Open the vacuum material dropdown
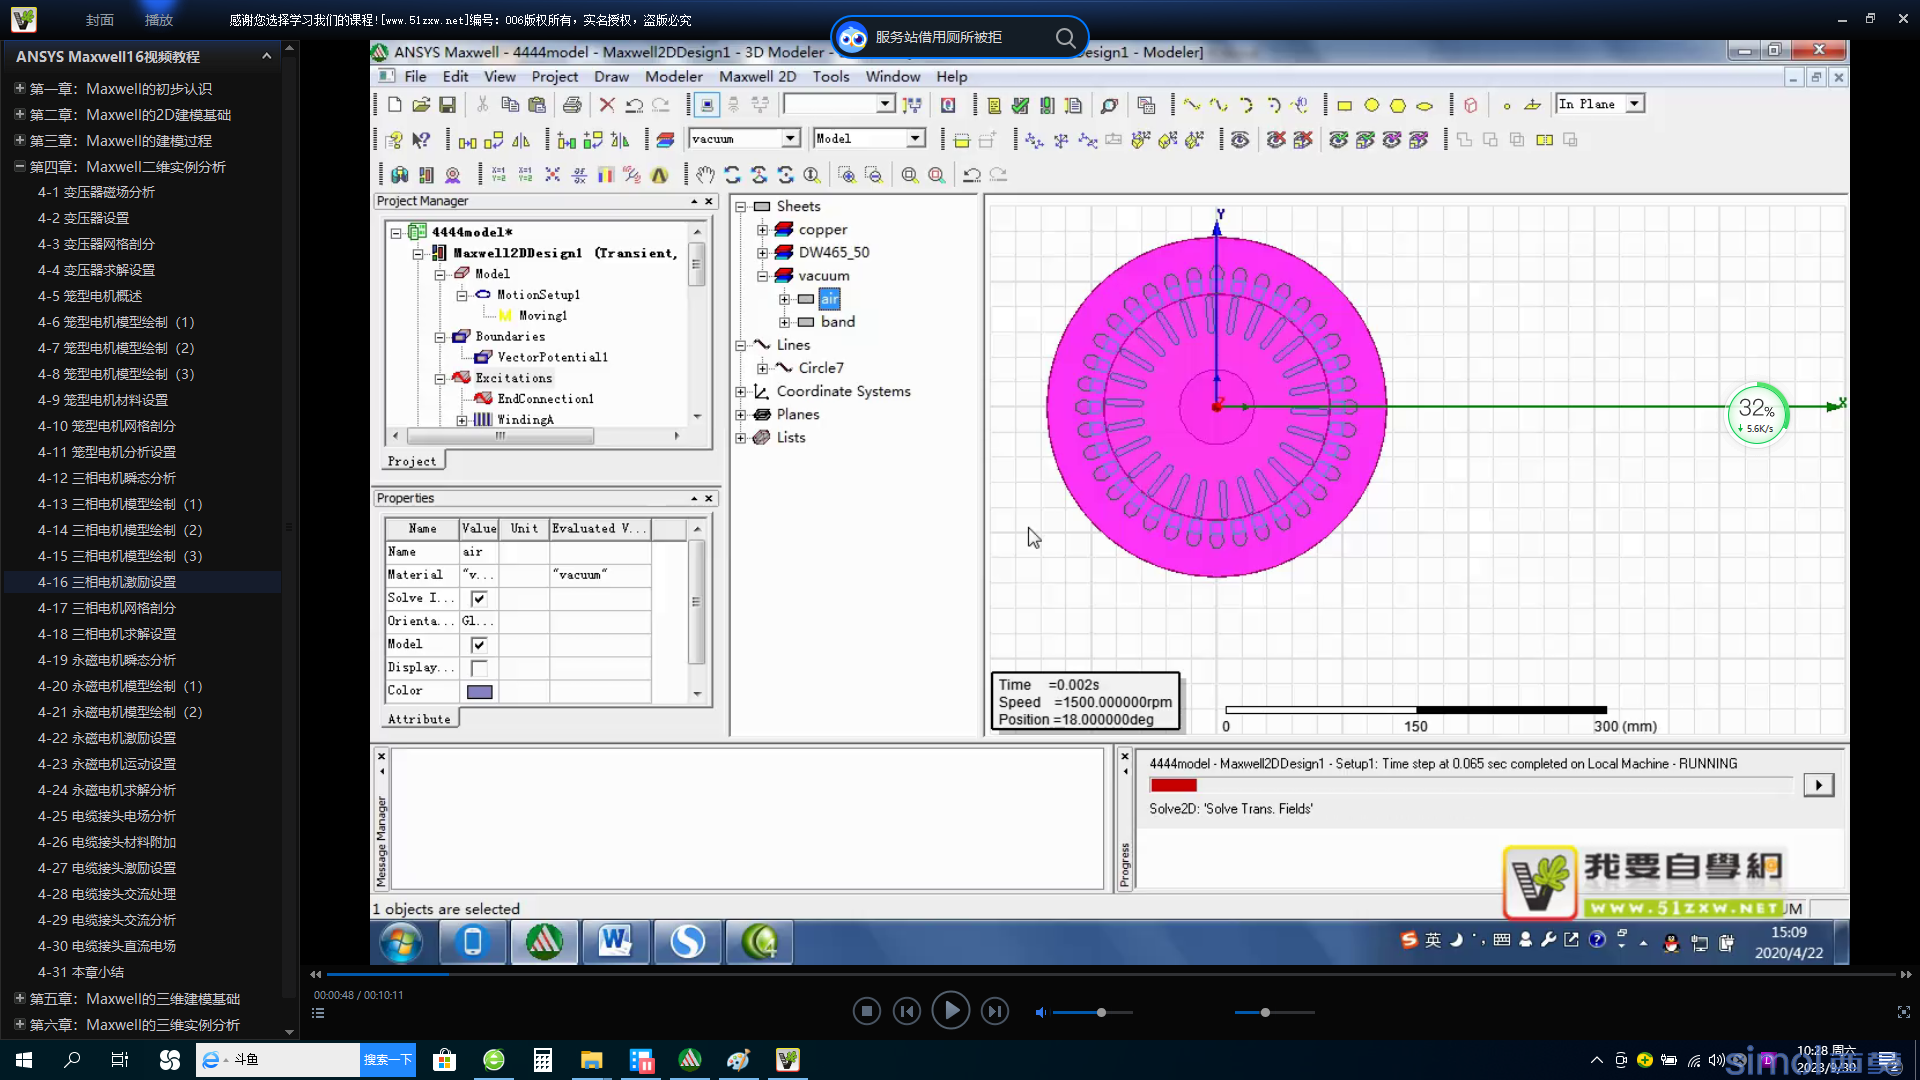 click(x=790, y=138)
